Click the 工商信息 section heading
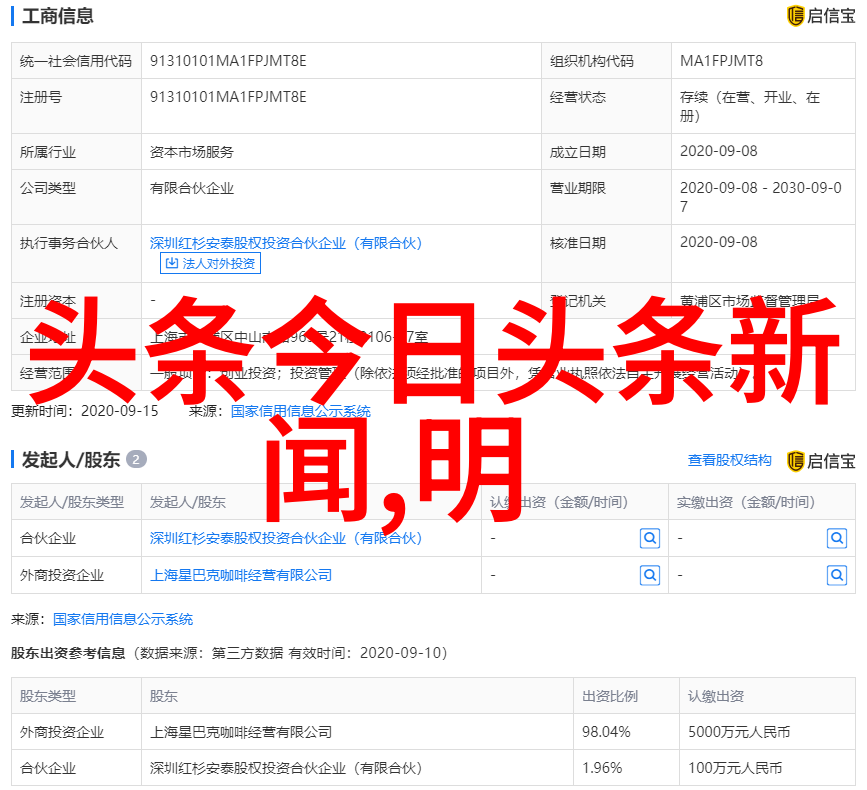The width and height of the screenshot is (867, 790). 58,16
